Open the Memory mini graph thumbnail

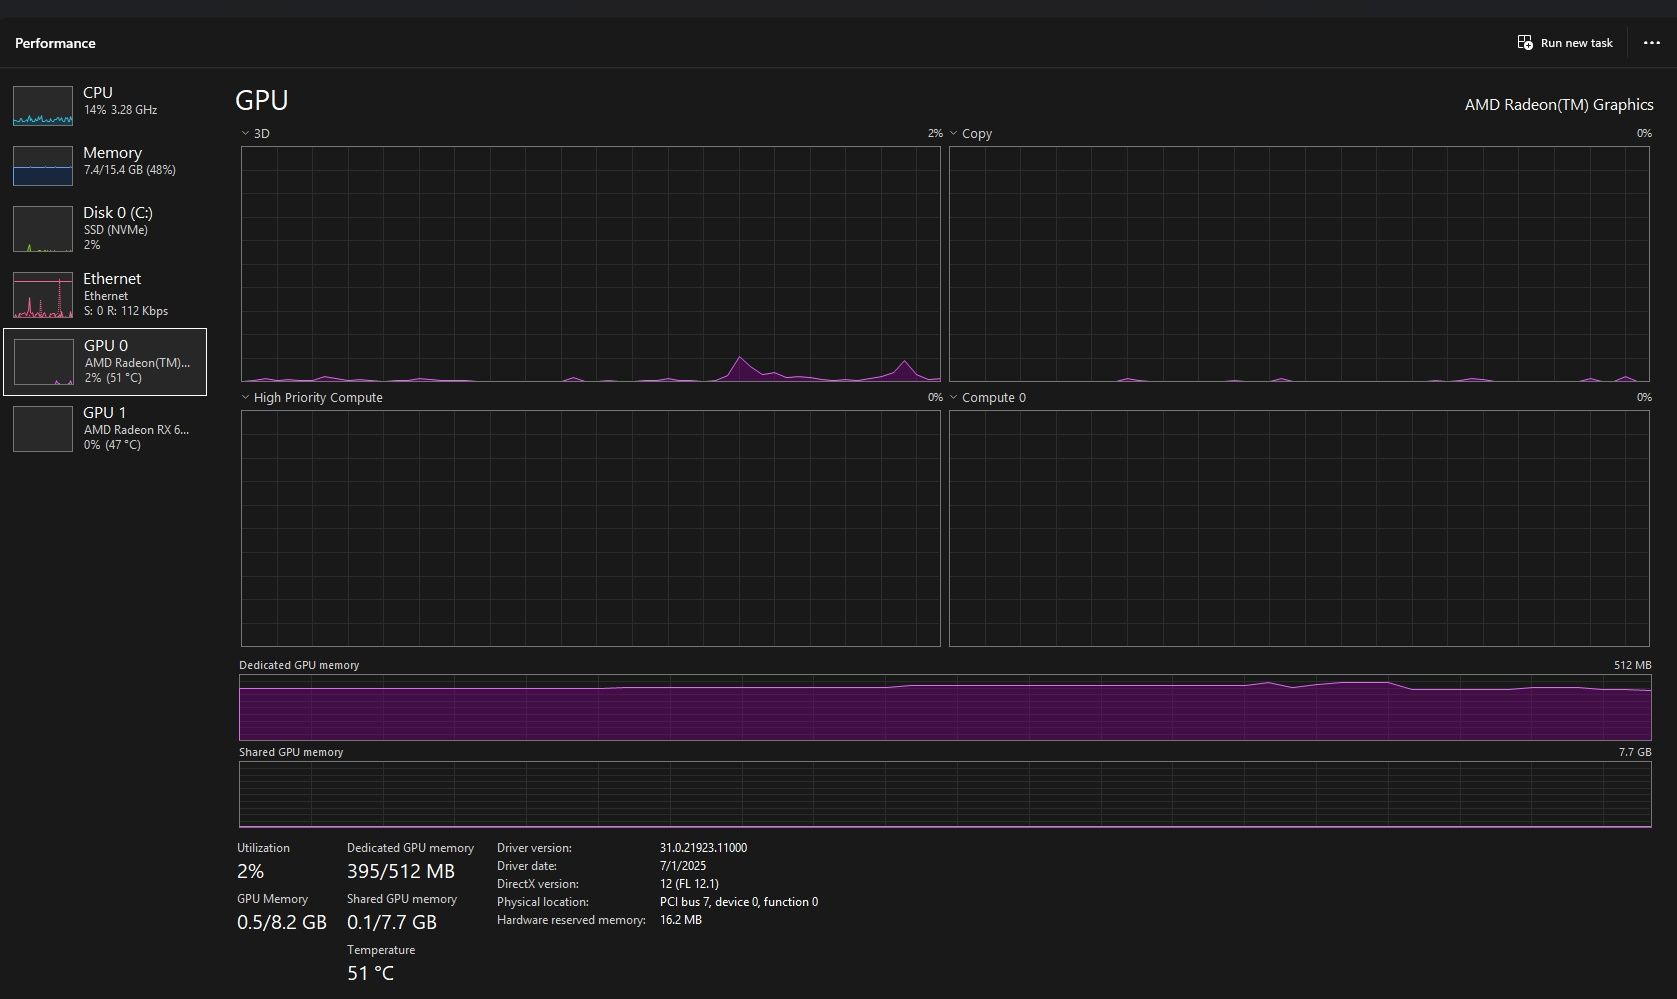point(43,166)
